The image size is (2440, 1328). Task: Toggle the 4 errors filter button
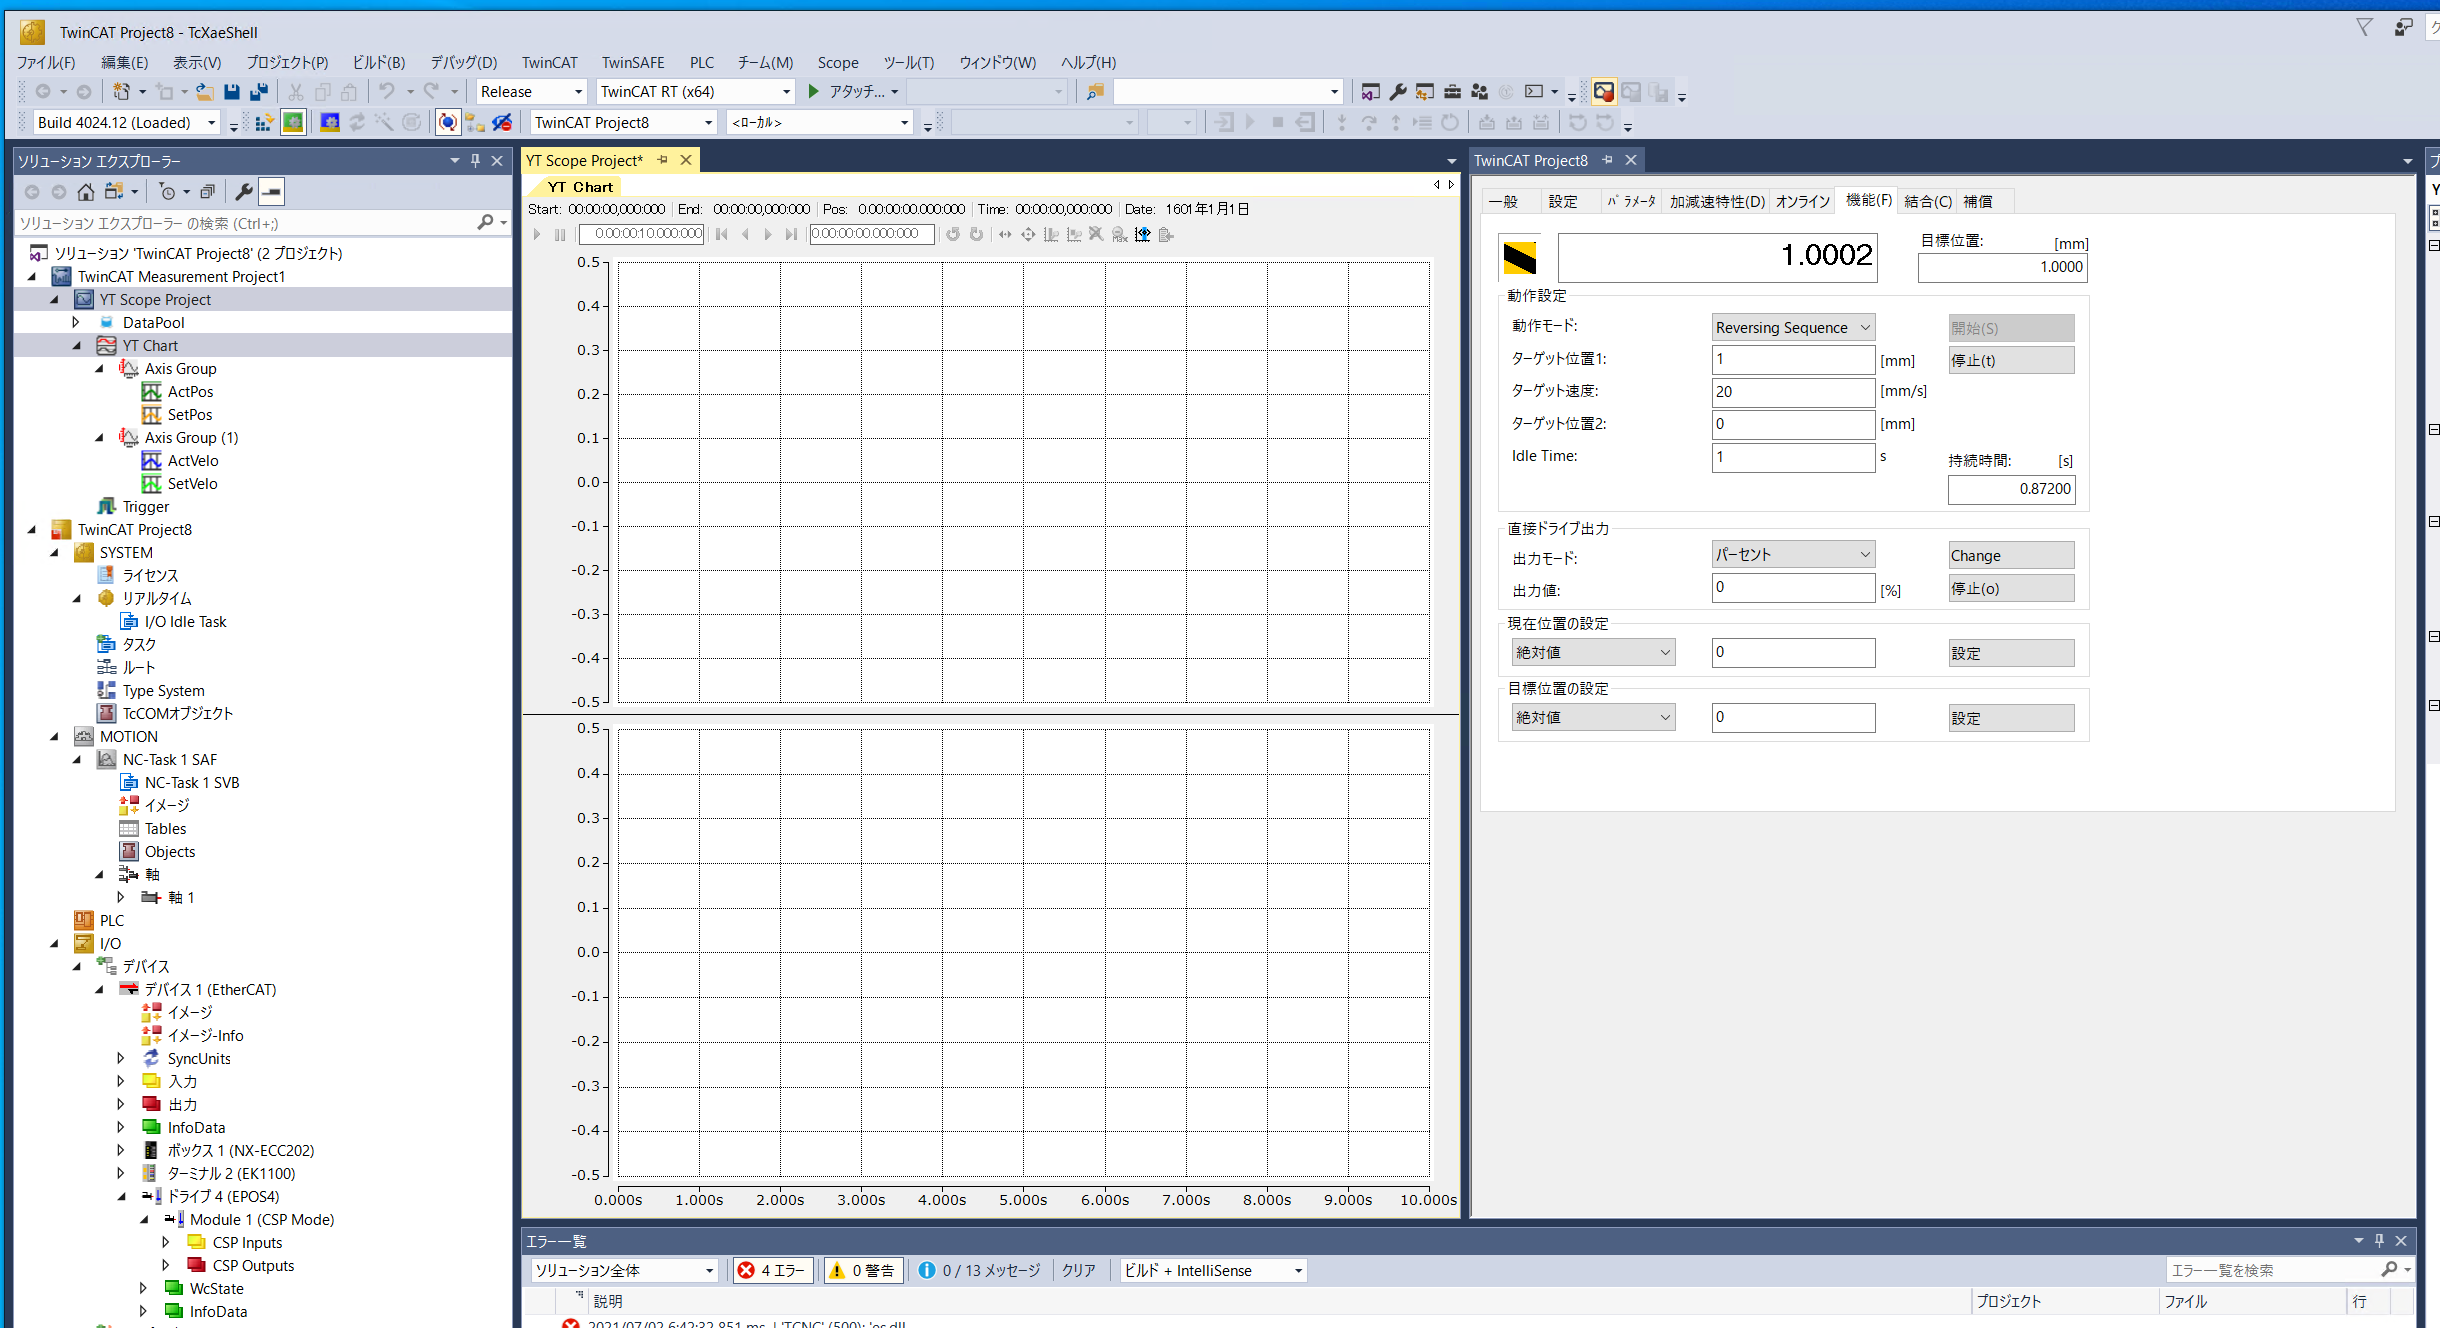[x=772, y=1271]
